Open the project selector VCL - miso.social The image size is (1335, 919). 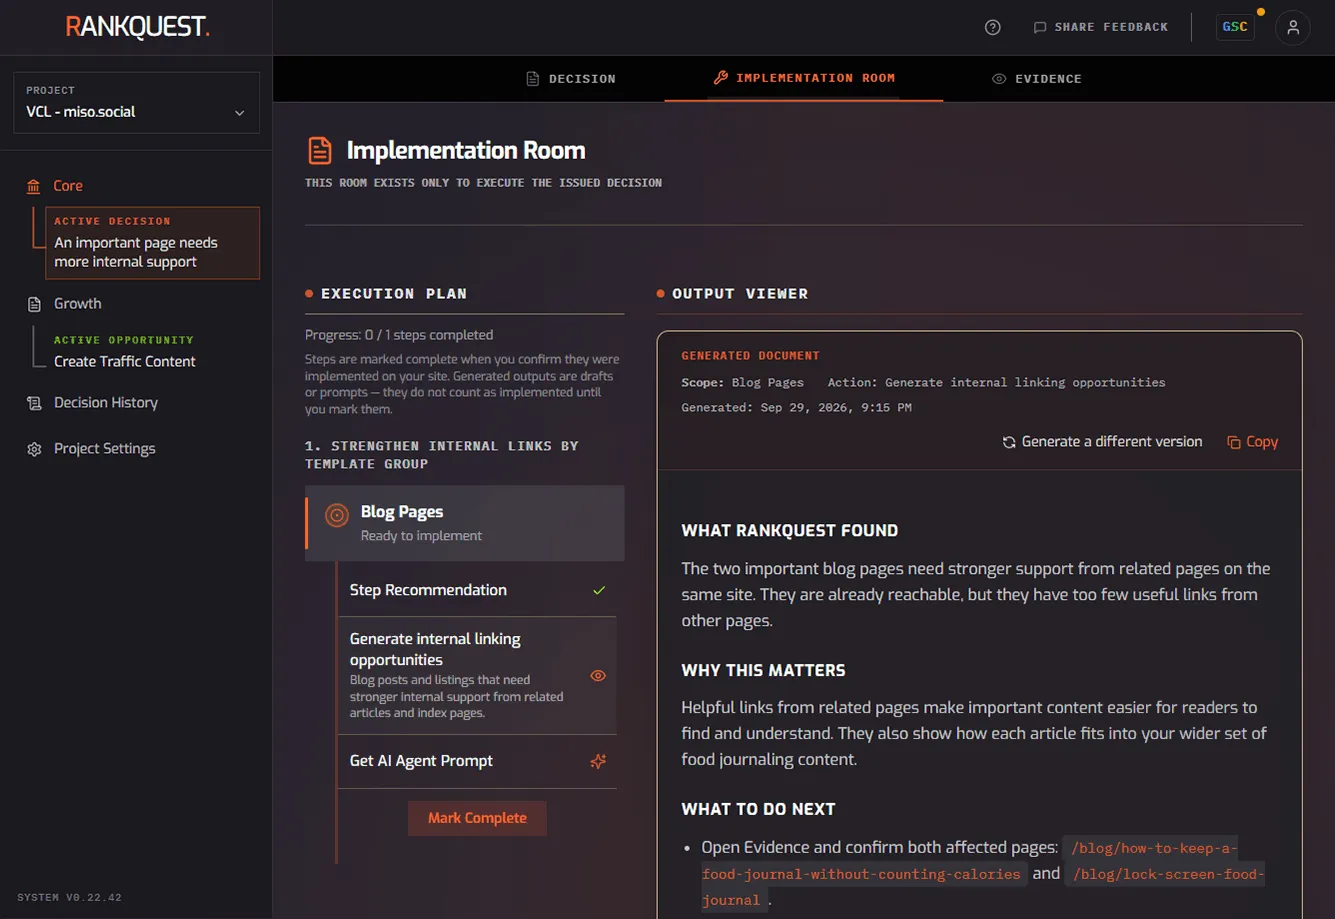tap(136, 102)
